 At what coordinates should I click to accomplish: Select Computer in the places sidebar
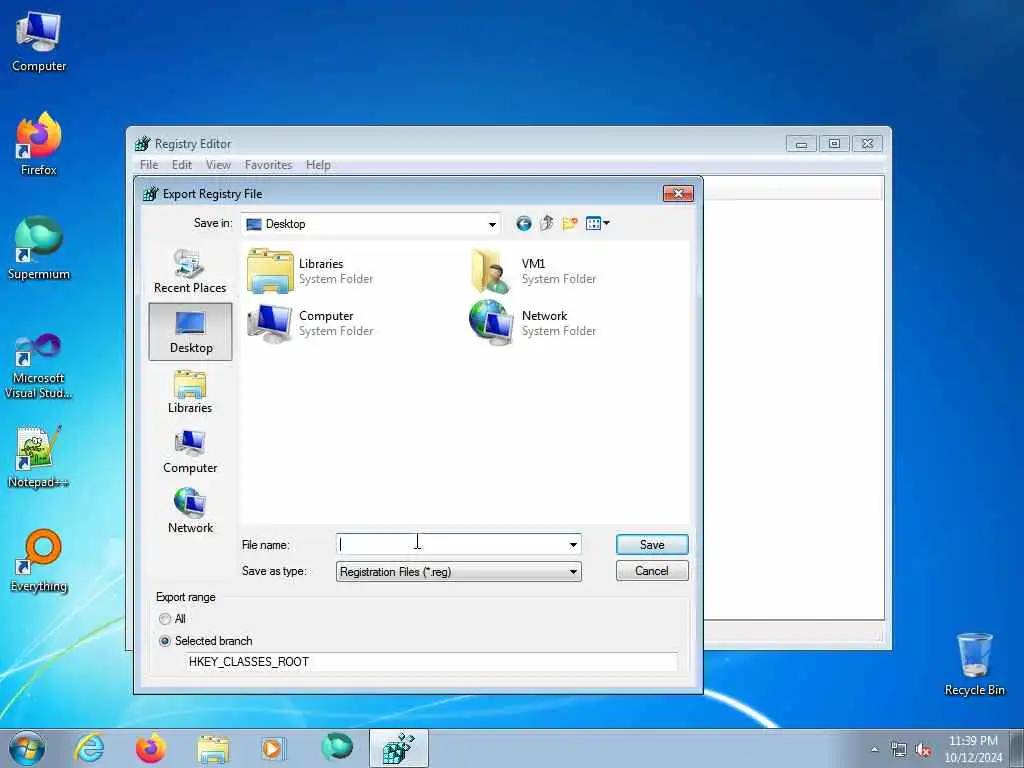pyautogui.click(x=190, y=452)
